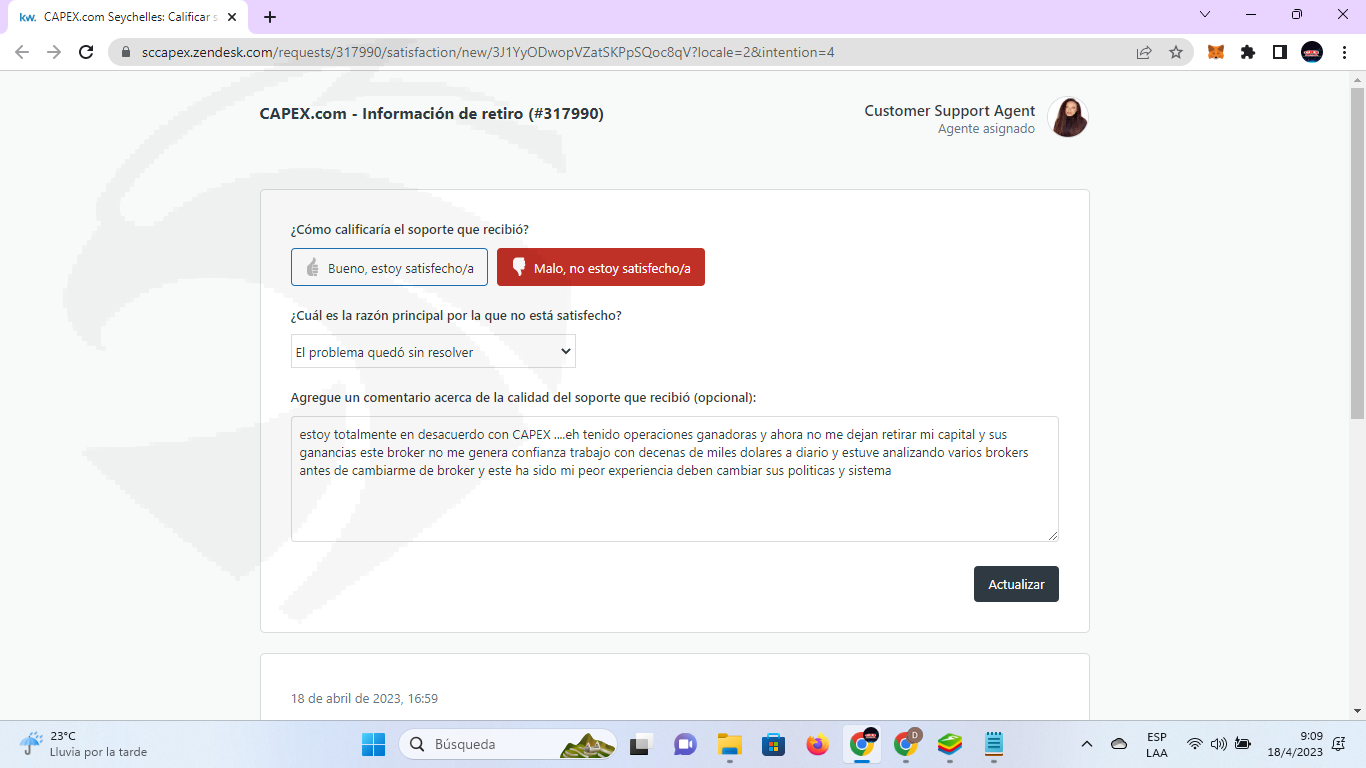Choose 'Malo, no estoy satisfecho/a' rating
The width and height of the screenshot is (1366, 768).
(601, 268)
